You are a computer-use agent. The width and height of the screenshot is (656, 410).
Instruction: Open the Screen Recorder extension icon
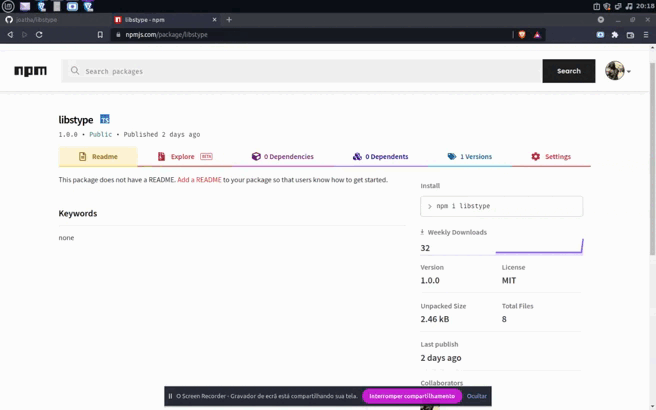pos(600,35)
